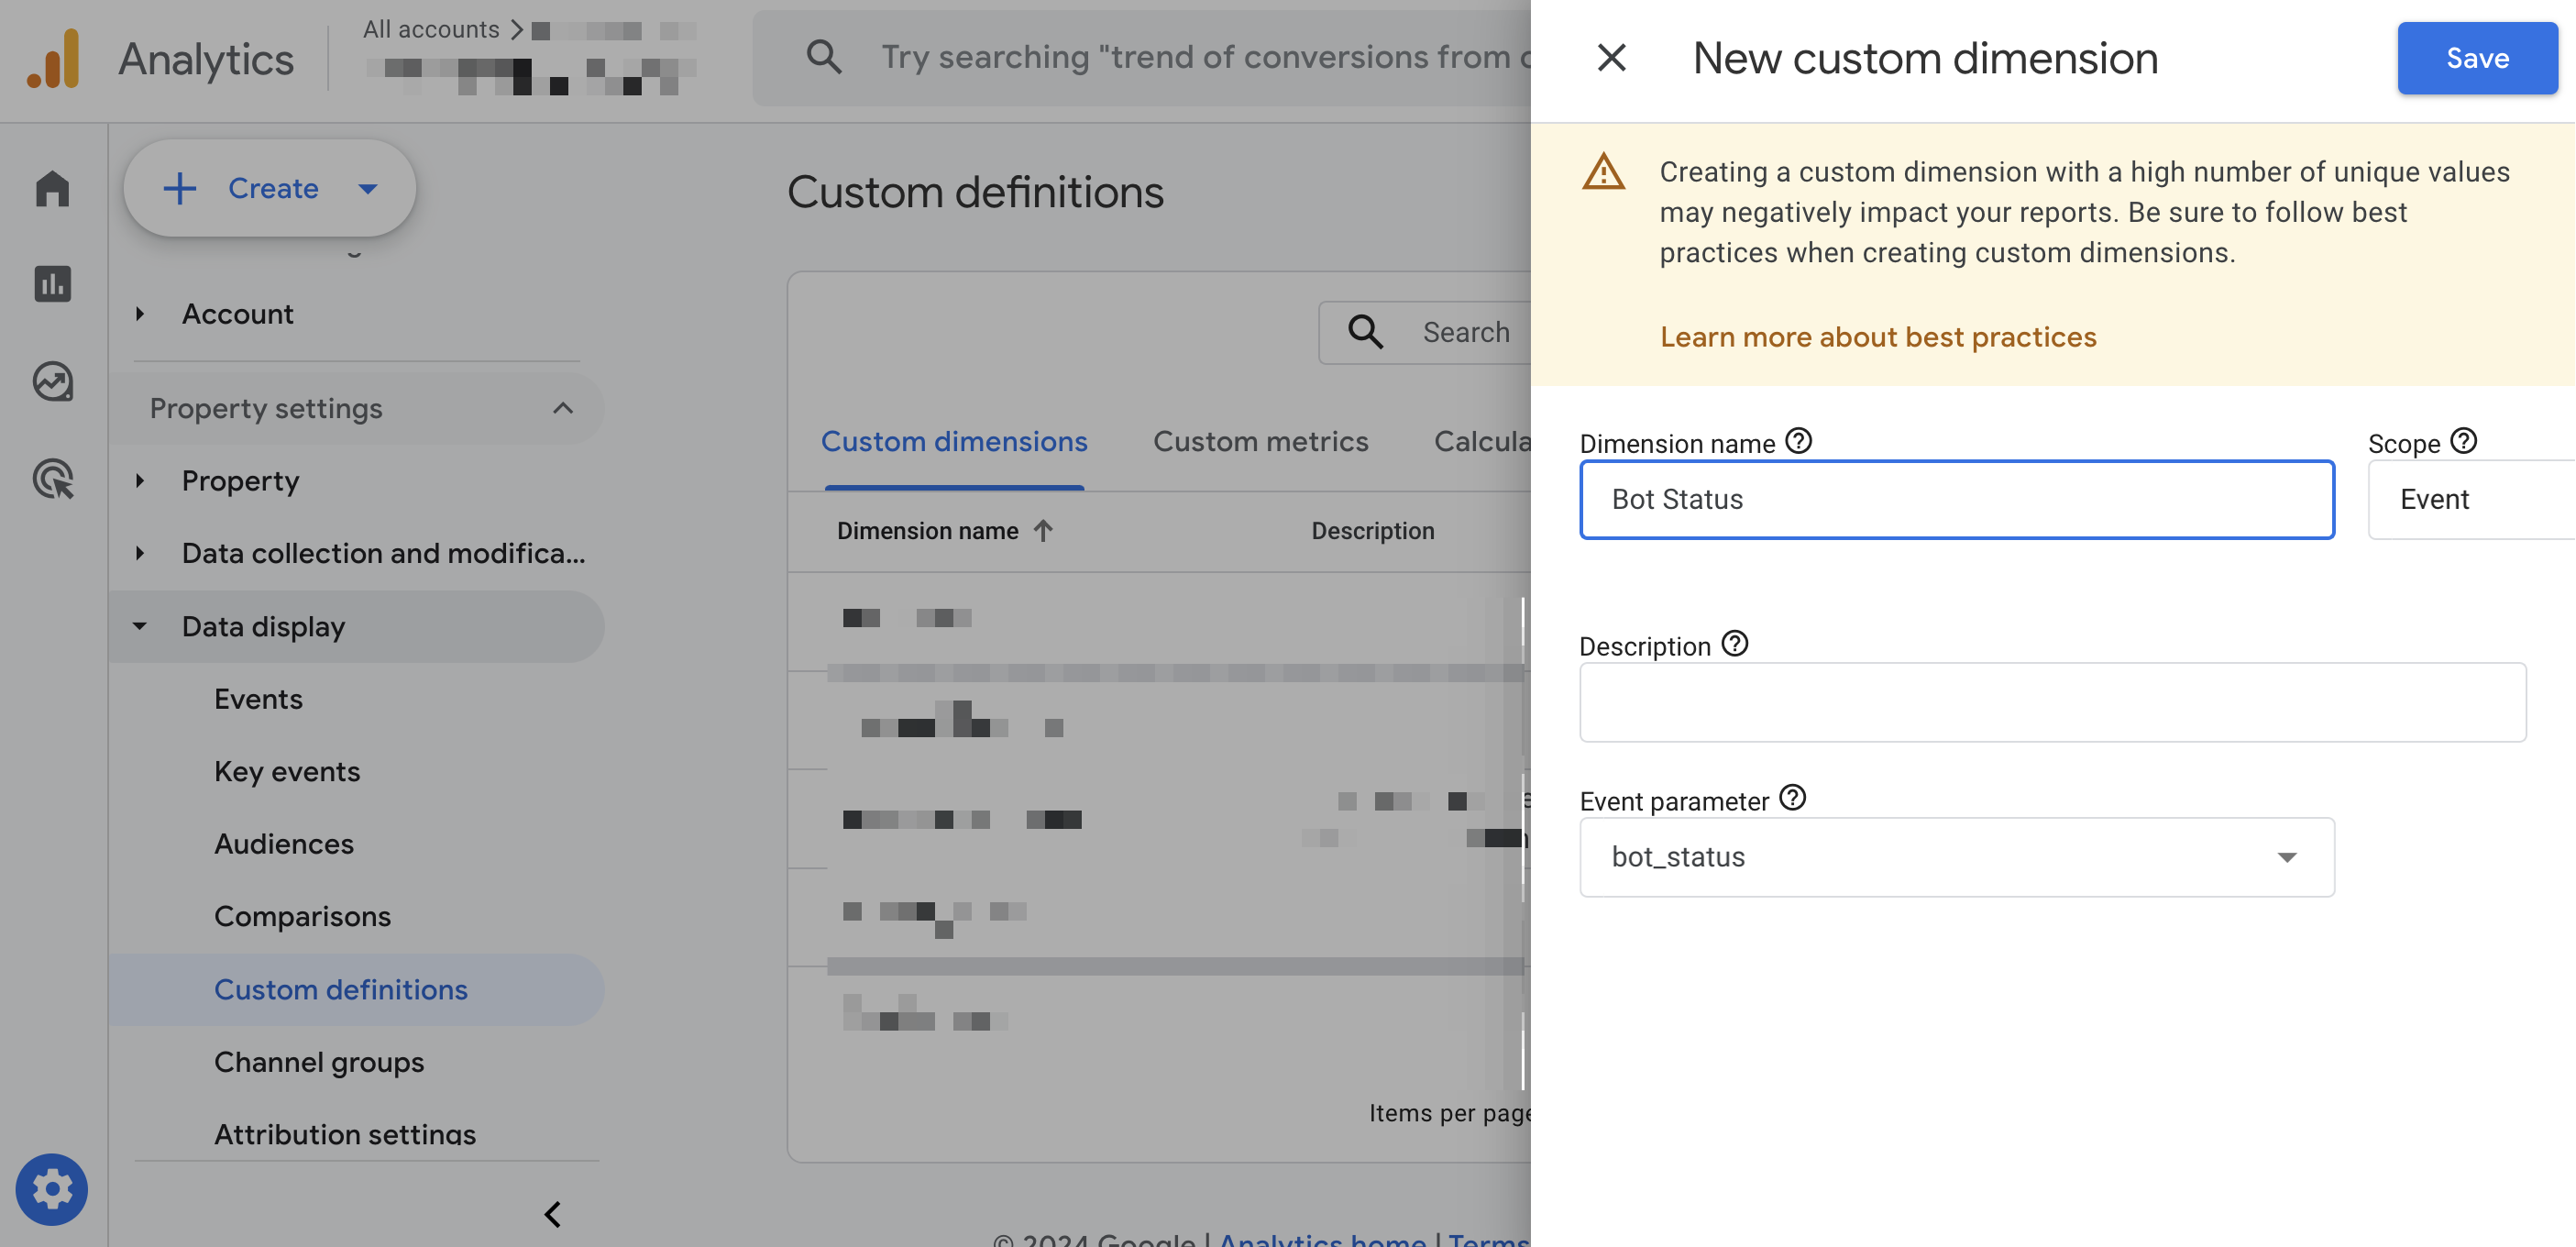Open the Explore icon in sidebar

point(52,381)
